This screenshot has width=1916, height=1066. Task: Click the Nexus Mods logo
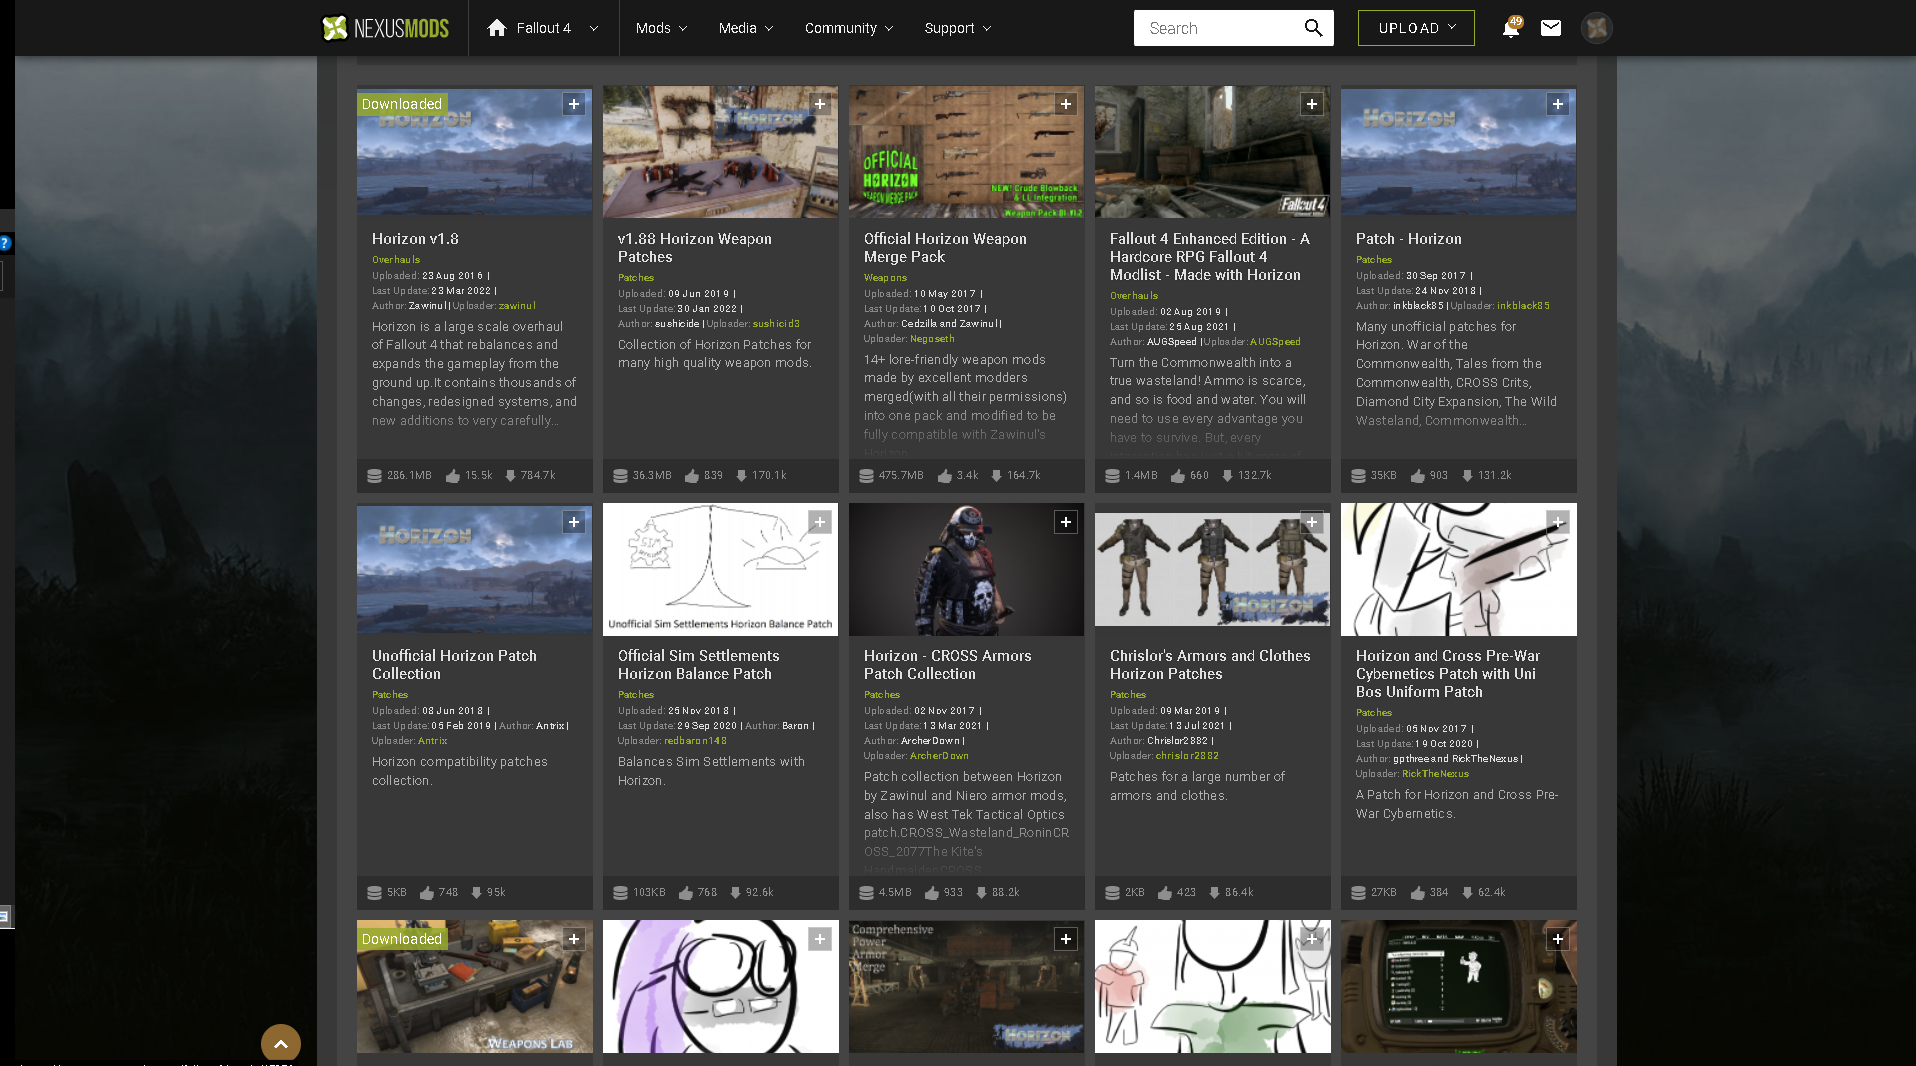tap(385, 28)
